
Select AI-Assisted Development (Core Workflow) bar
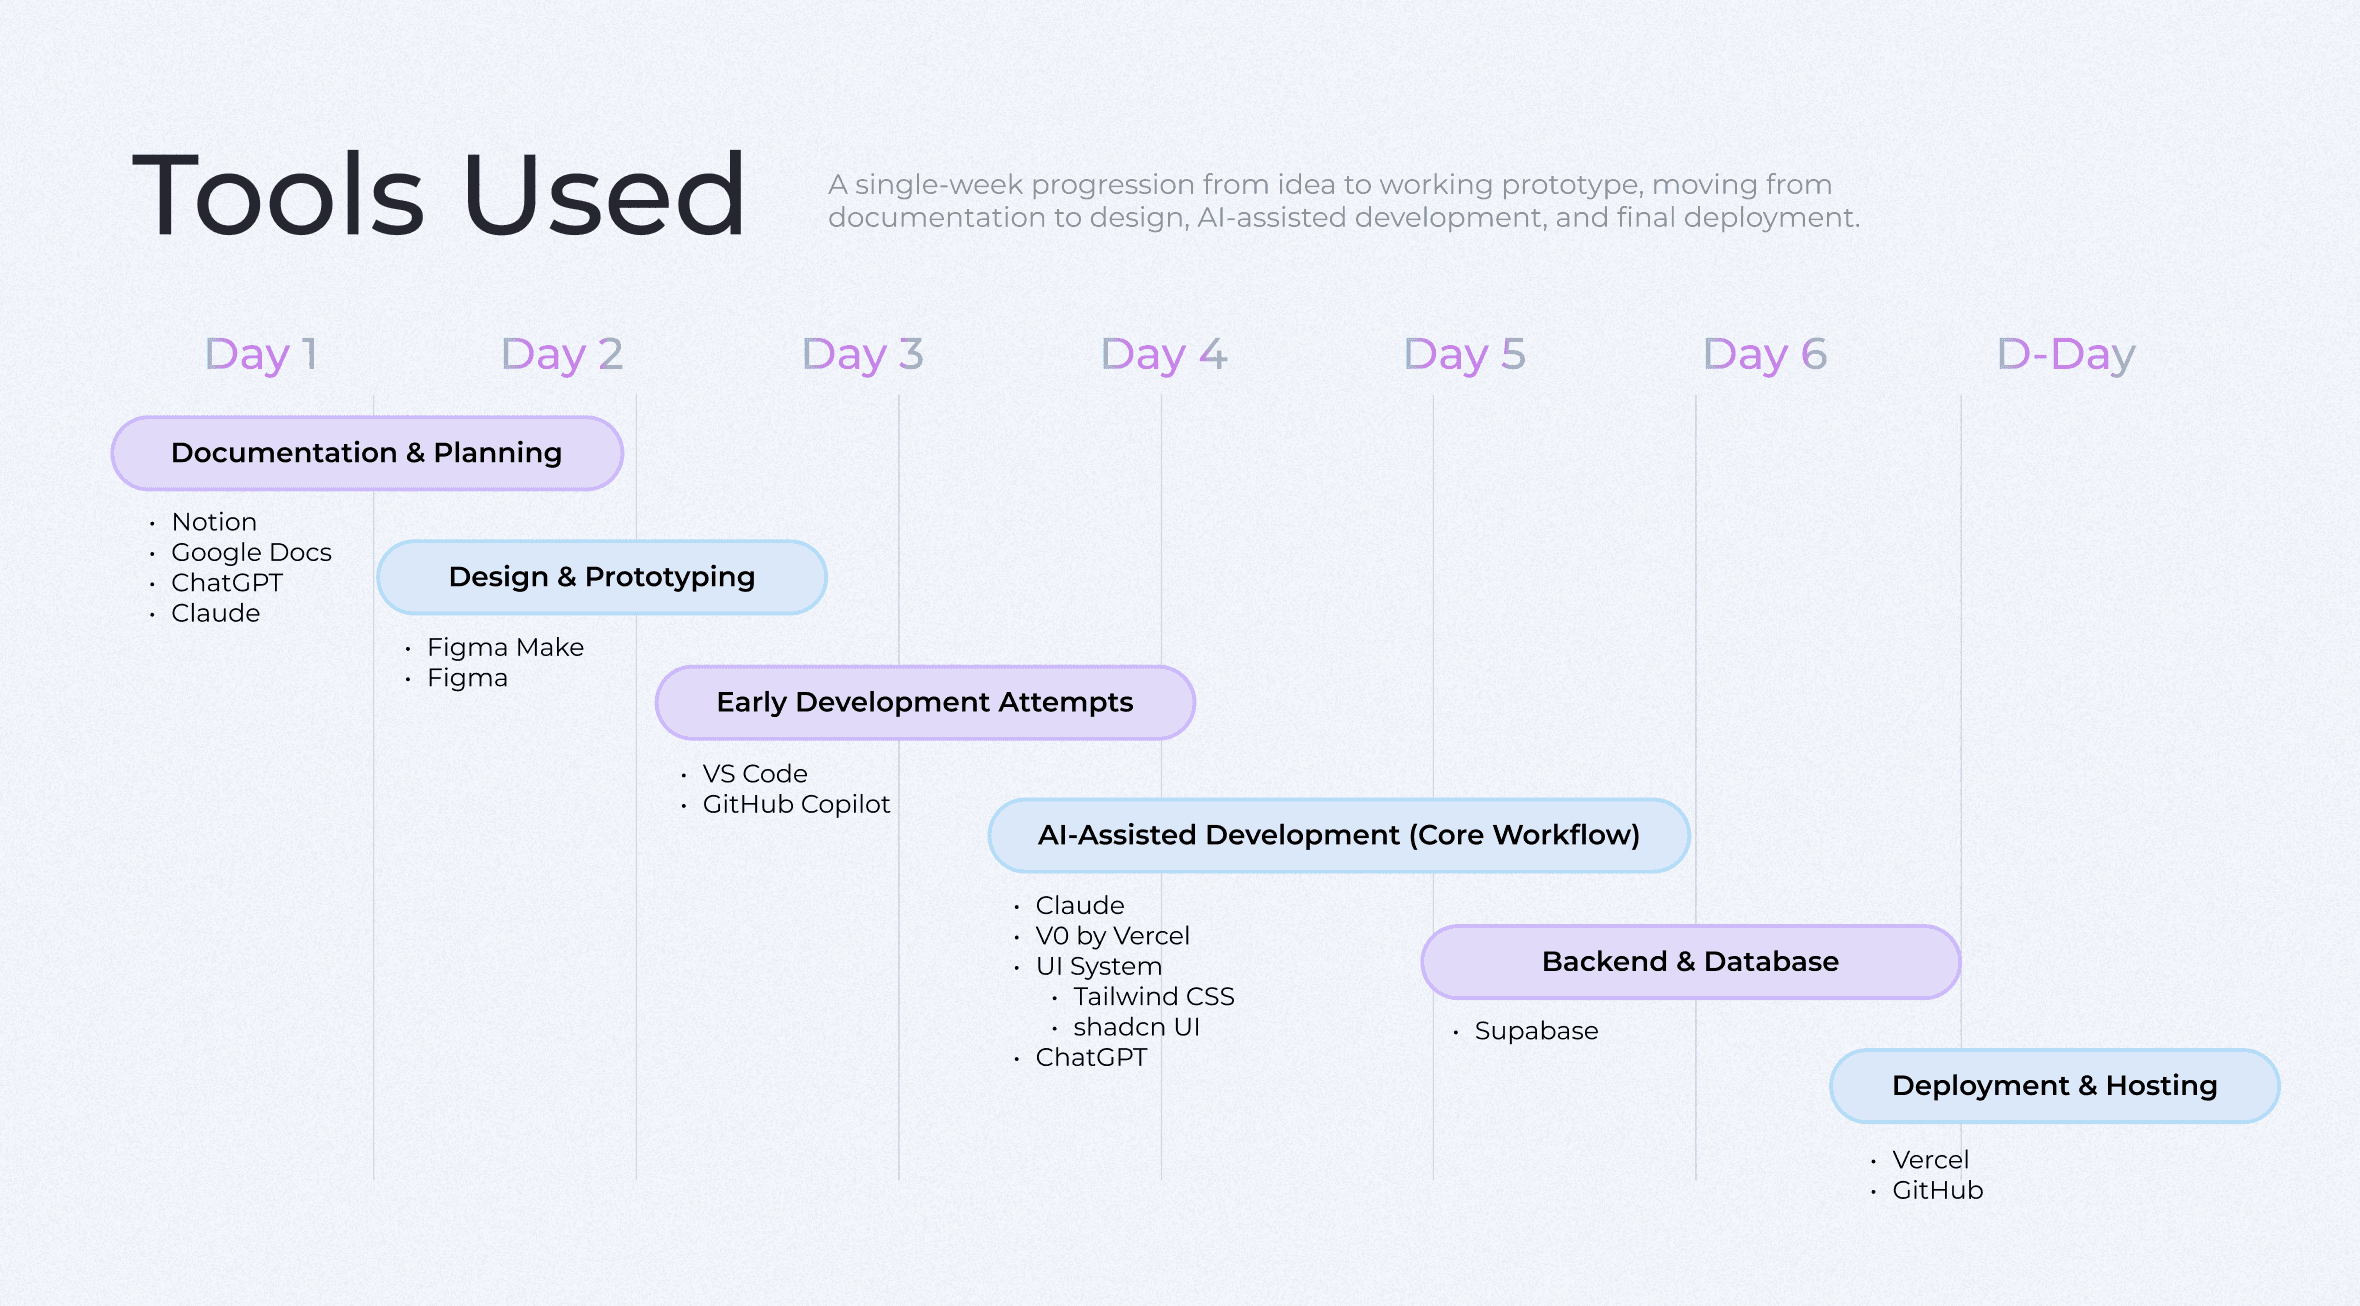(1338, 835)
